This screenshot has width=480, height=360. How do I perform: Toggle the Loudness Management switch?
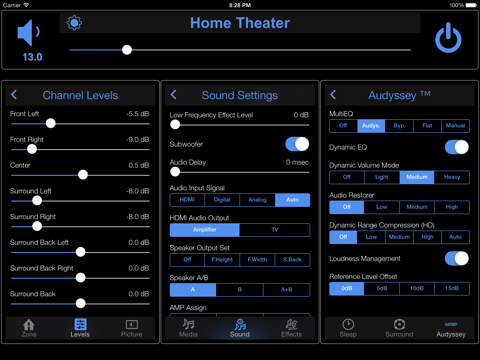457,258
